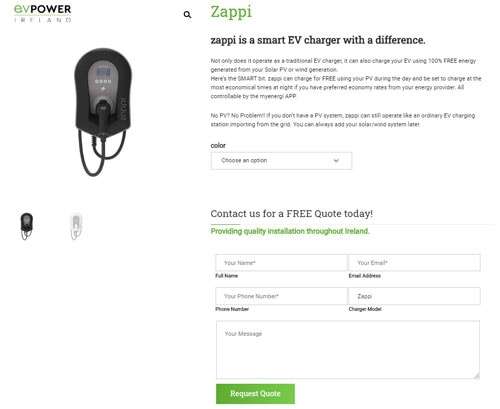Click the Zappi page title
500x409 pixels.
pos(231,12)
